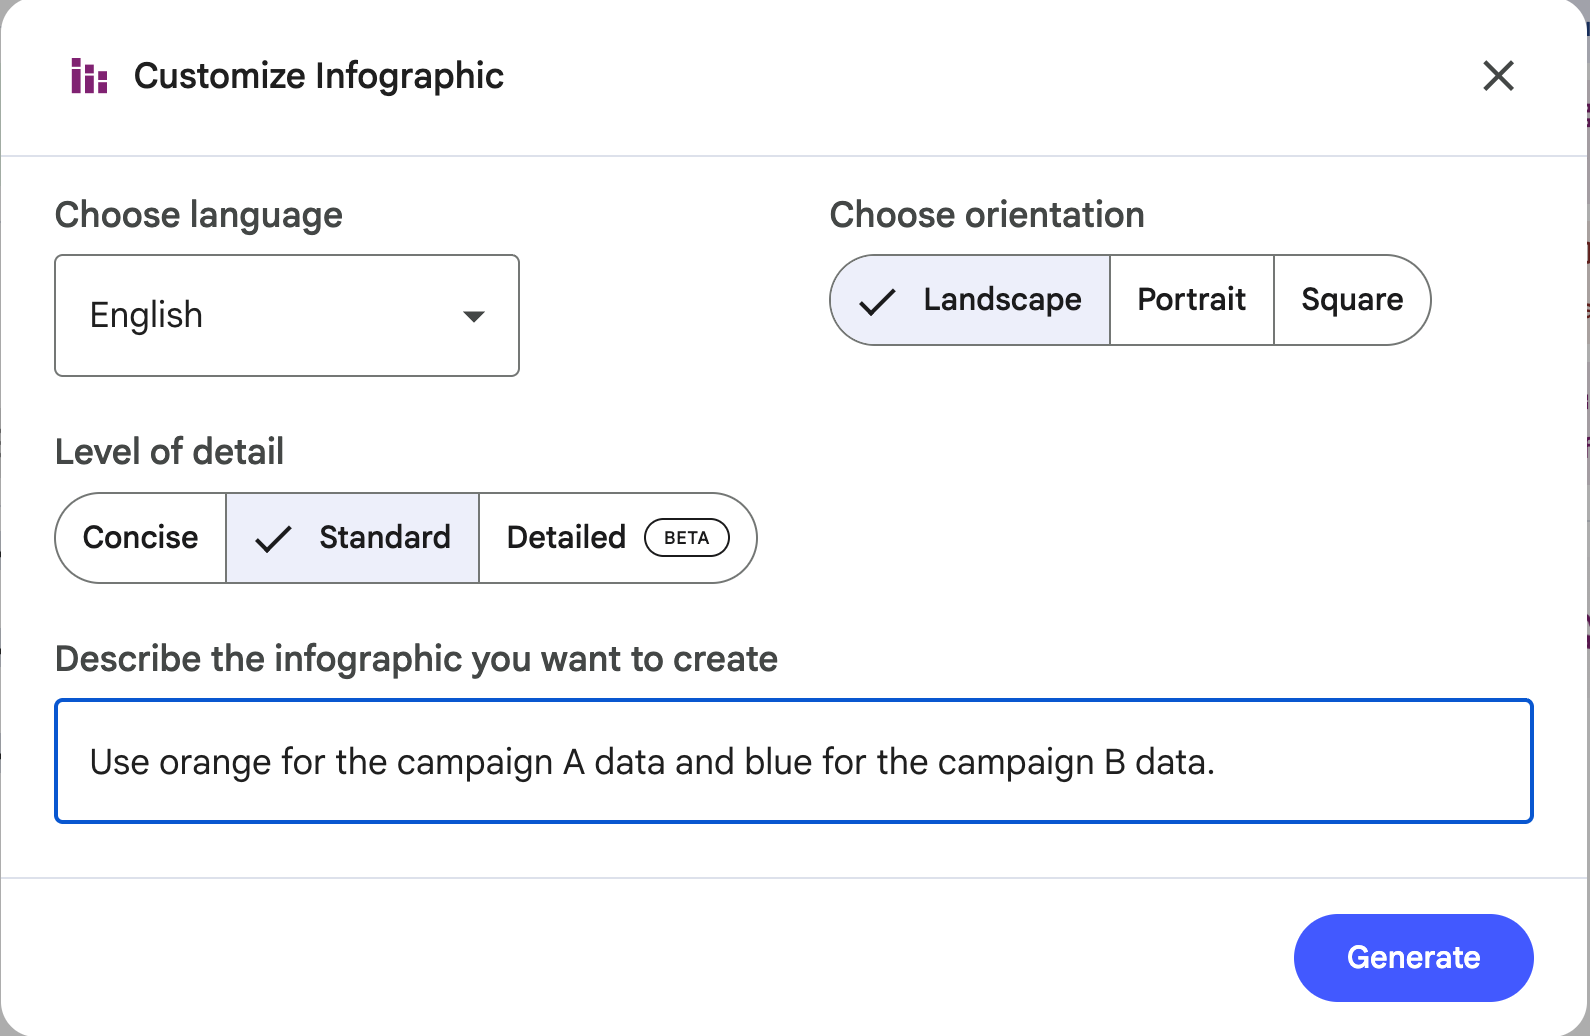Screen dimensions: 1590x1036
Task: Close the Customize Infographic dialog
Action: 1497,76
